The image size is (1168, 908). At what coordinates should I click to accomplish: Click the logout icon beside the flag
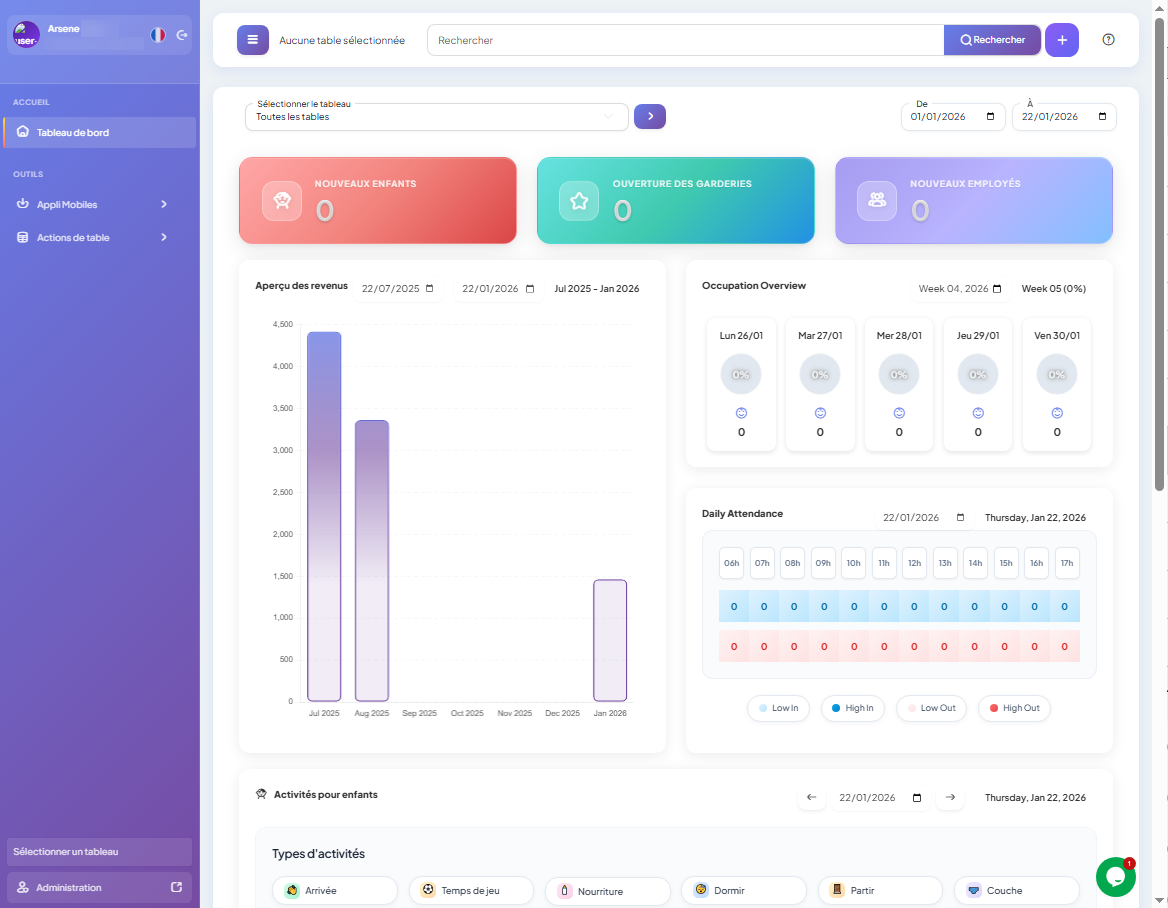[x=182, y=35]
